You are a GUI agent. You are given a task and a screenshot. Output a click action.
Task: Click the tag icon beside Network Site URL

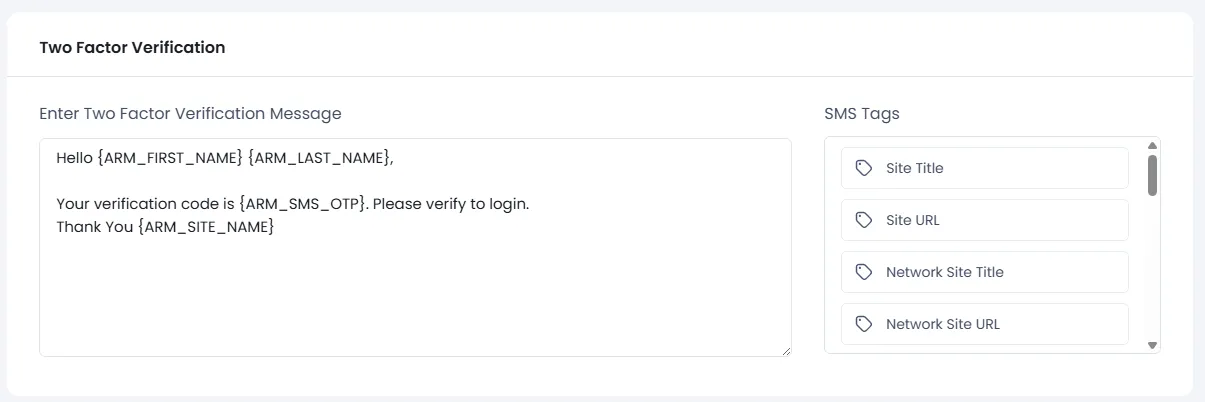pos(864,324)
